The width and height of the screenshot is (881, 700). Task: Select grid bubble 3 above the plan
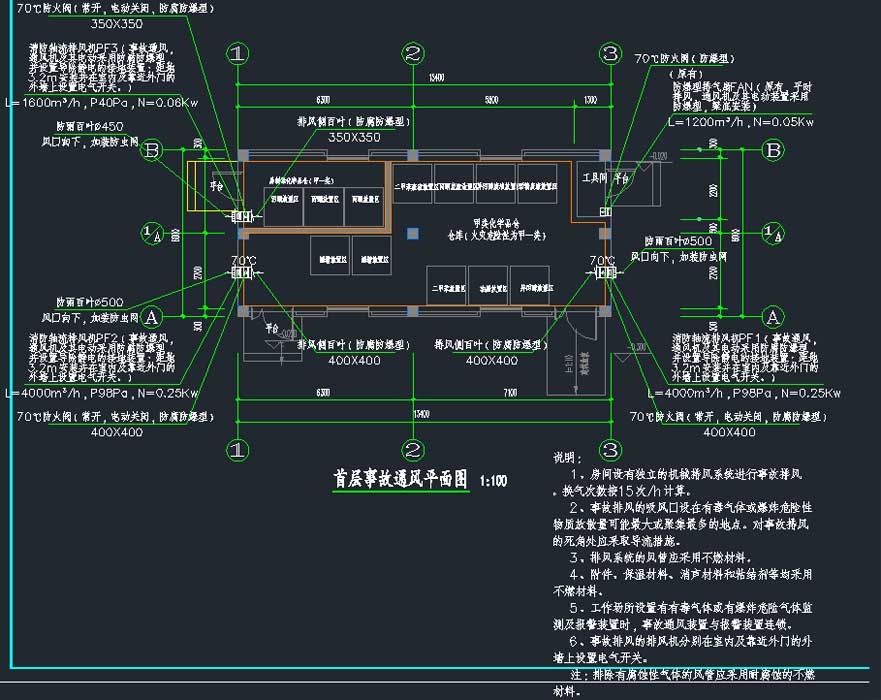click(x=611, y=54)
